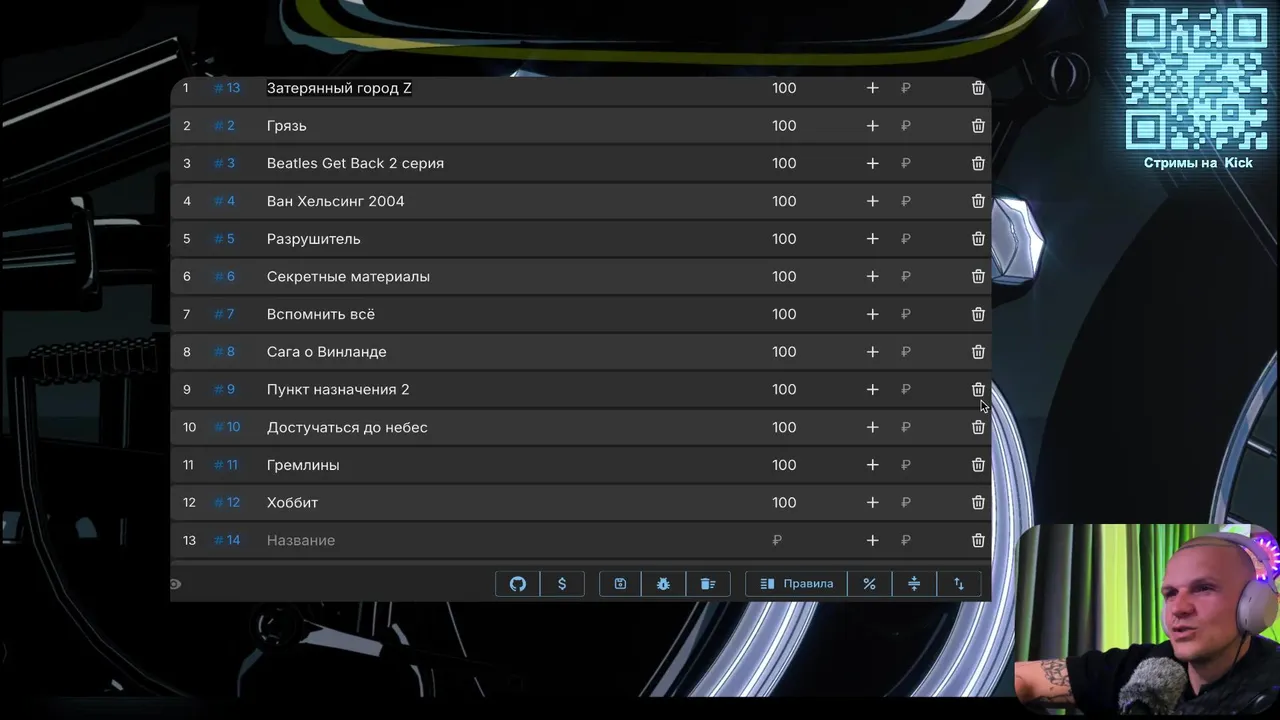Click the QR code for Kick streams

tap(1196, 79)
